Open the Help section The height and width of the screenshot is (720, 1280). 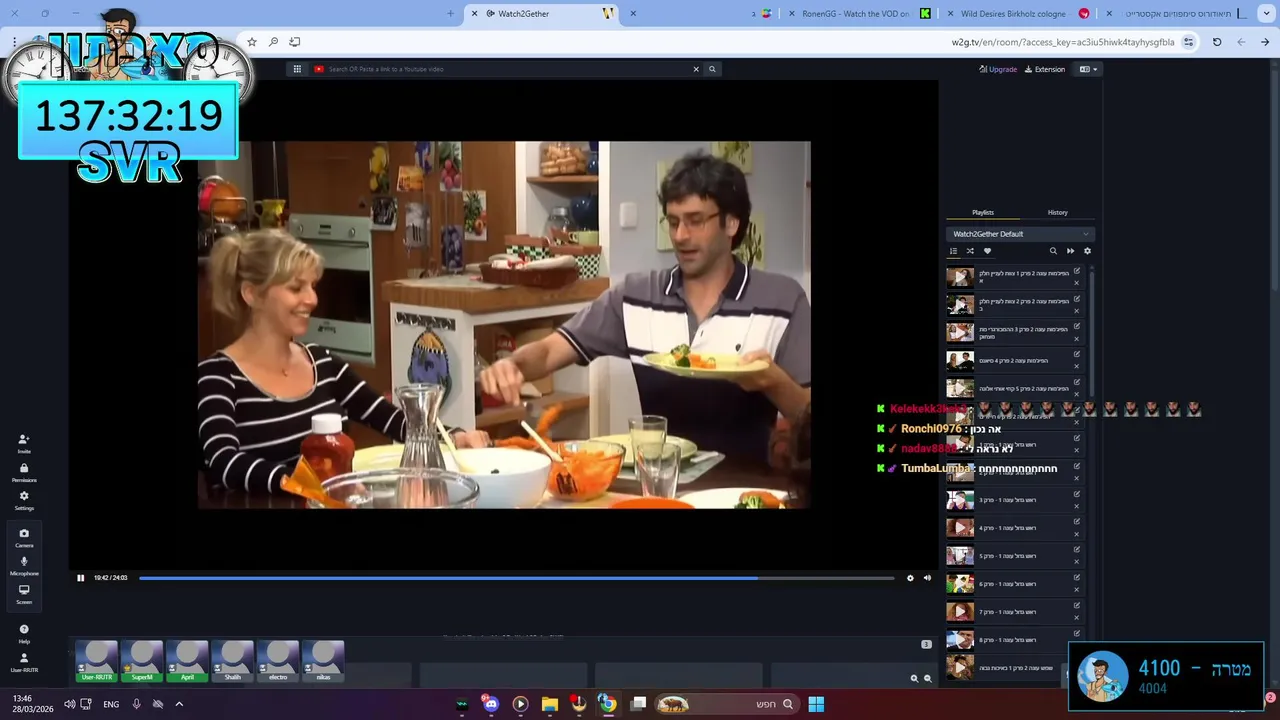point(24,633)
